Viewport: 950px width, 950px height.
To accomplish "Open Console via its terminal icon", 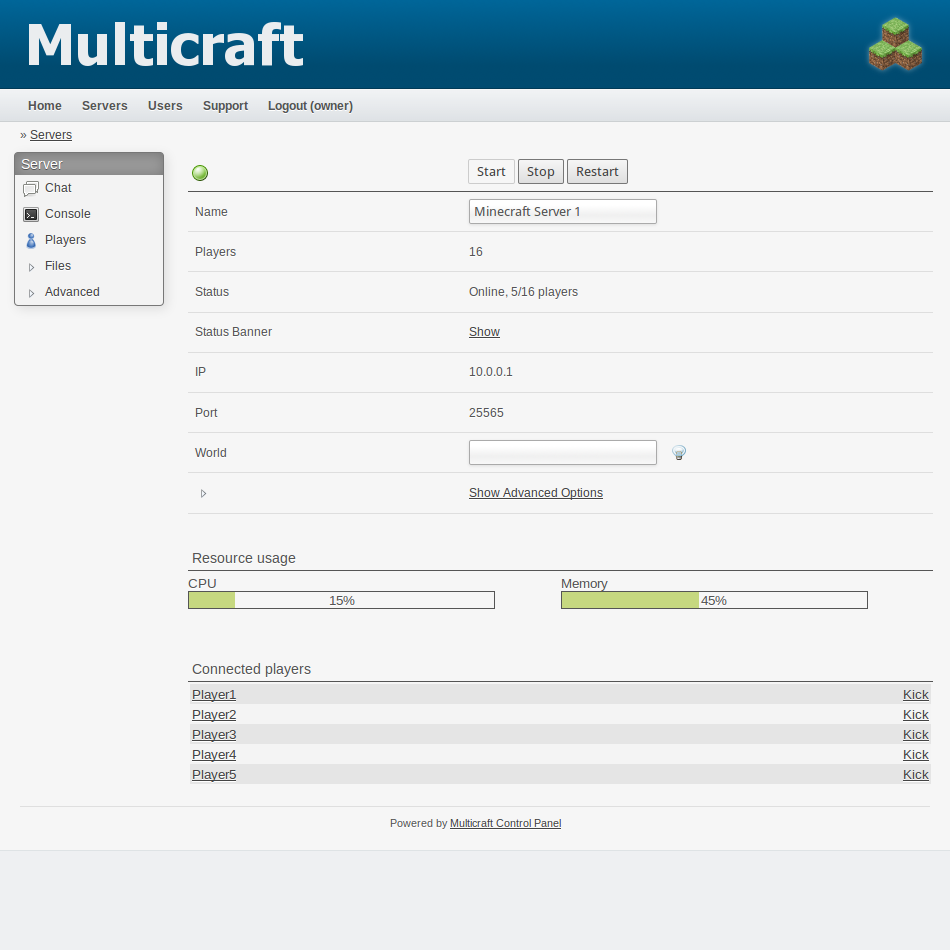I will pyautogui.click(x=31, y=214).
